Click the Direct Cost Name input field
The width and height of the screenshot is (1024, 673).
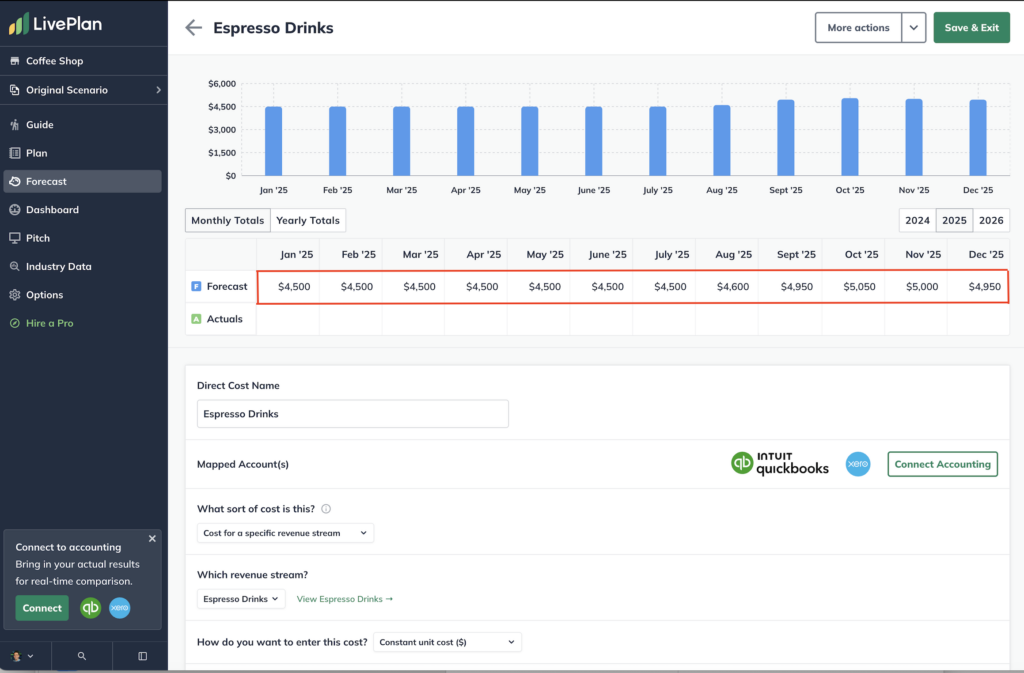click(352, 414)
